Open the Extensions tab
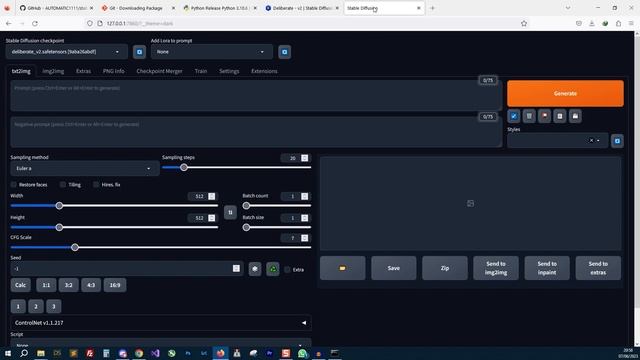Image resolution: width=640 pixels, height=360 pixels. pos(264,71)
